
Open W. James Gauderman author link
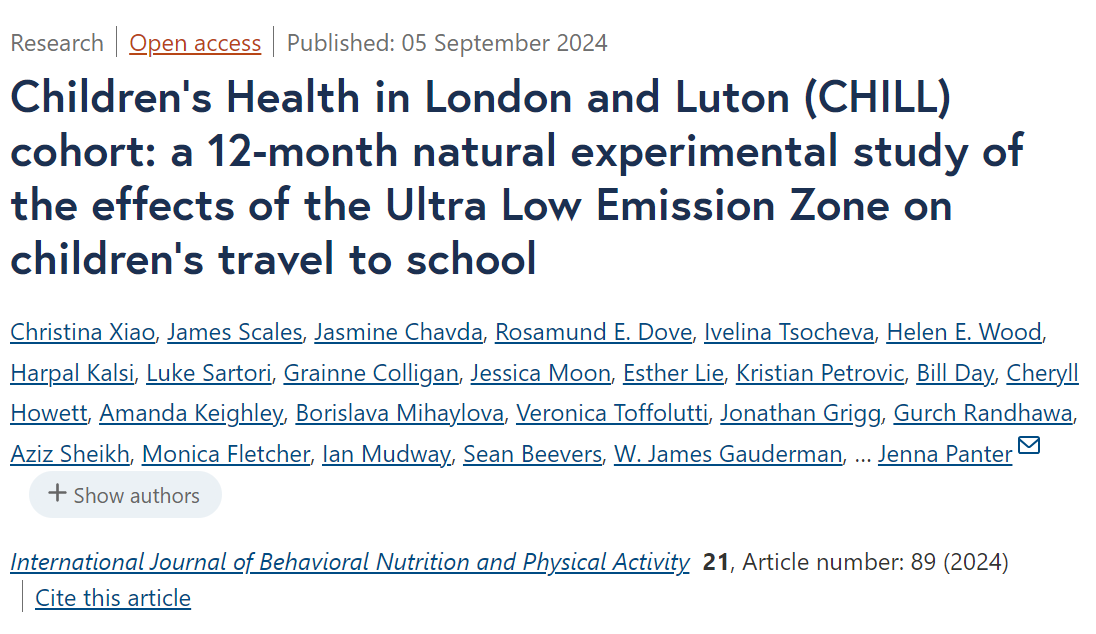click(x=728, y=454)
